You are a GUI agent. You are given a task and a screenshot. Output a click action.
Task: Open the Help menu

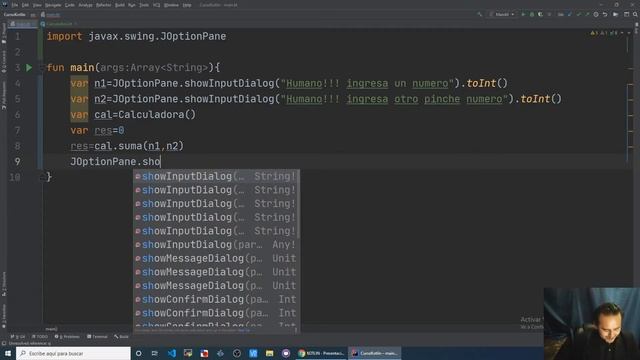(187, 5)
